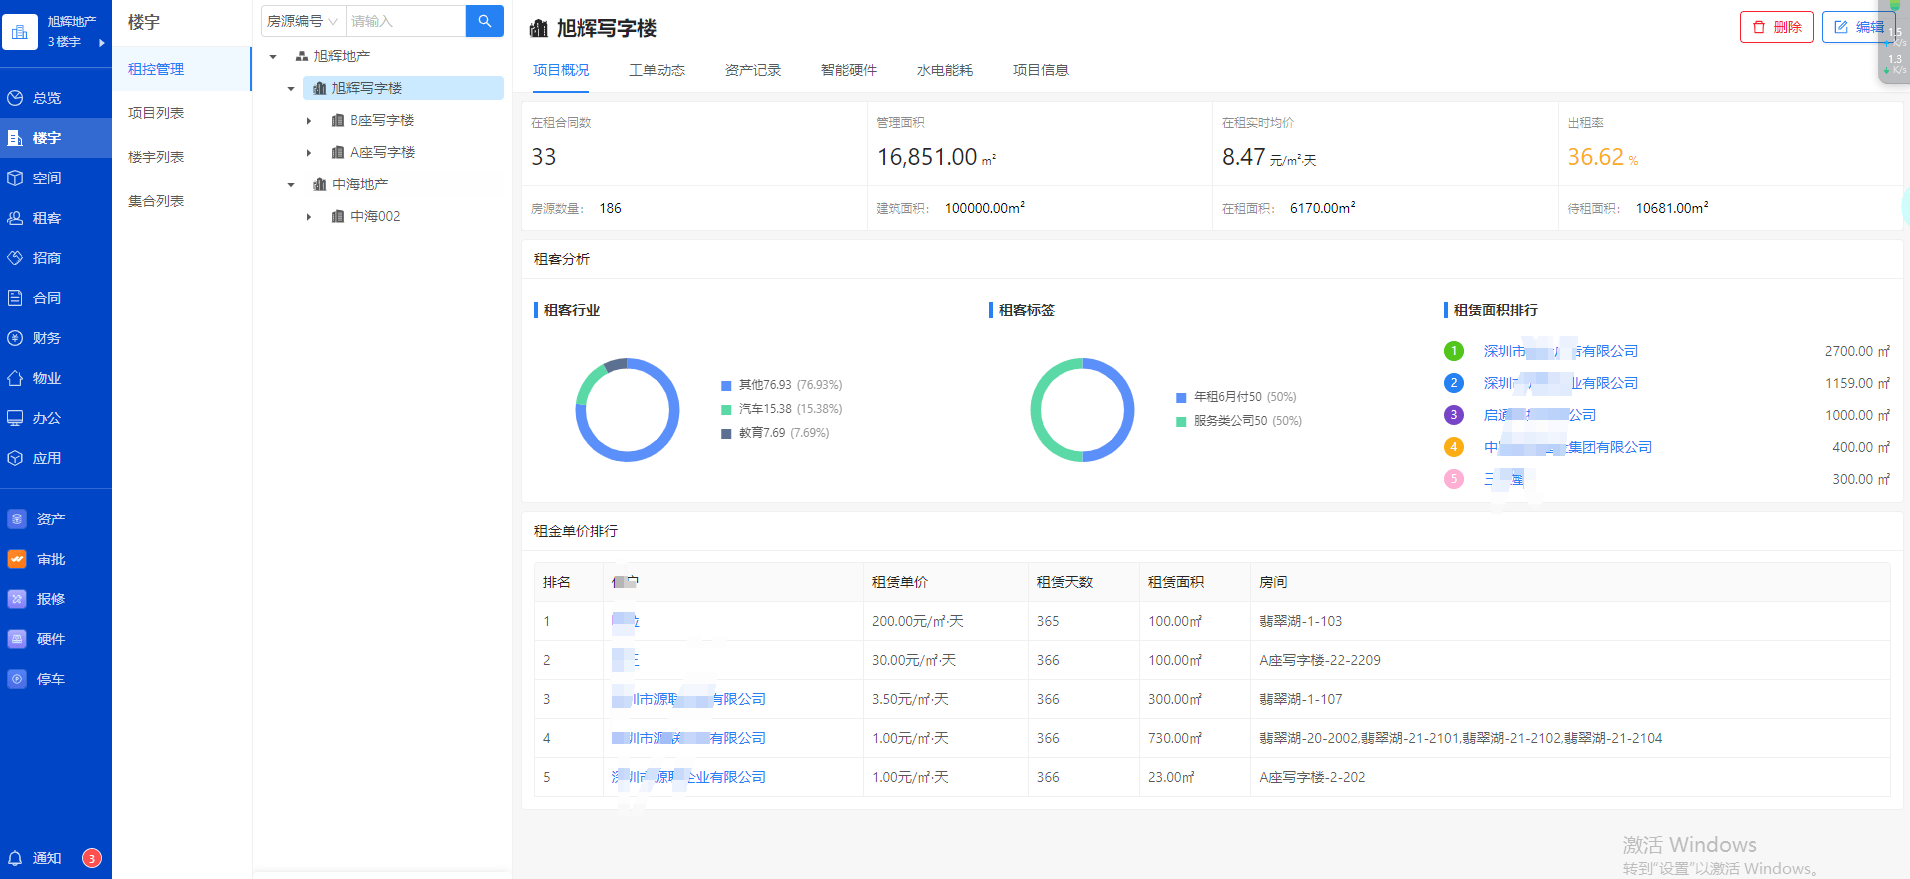Screen dimensions: 1910x879
Task: Open the 总览 overview sidebar icon
Action: [x=16, y=98]
